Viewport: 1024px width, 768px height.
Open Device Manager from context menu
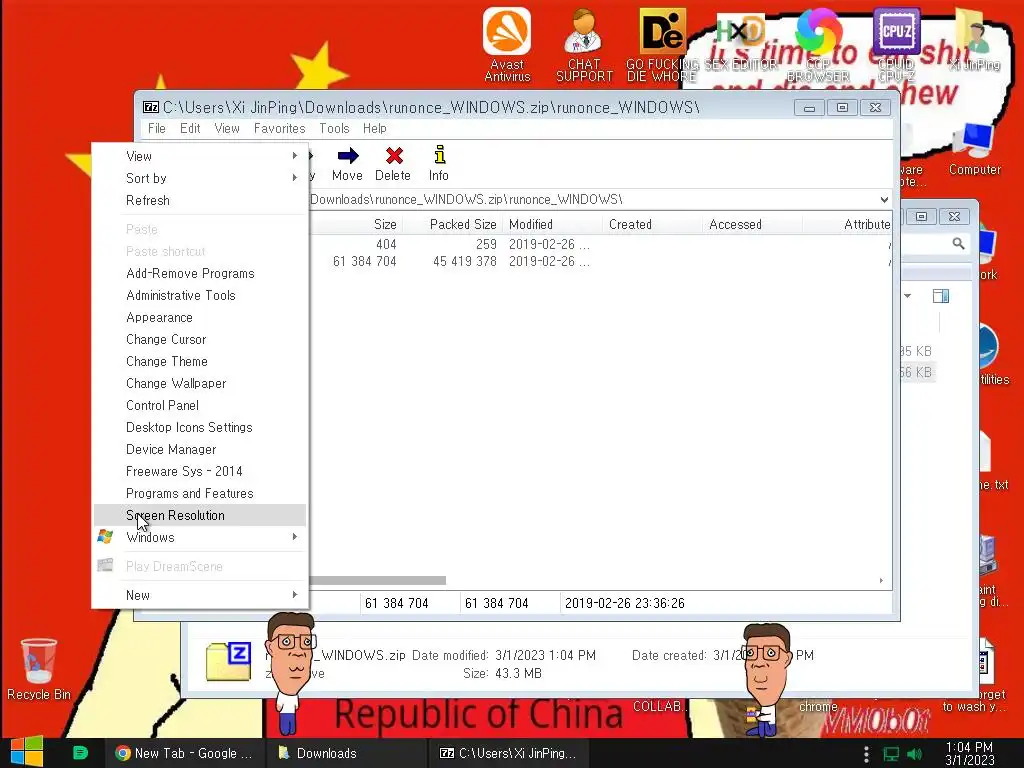pyautogui.click(x=199, y=449)
